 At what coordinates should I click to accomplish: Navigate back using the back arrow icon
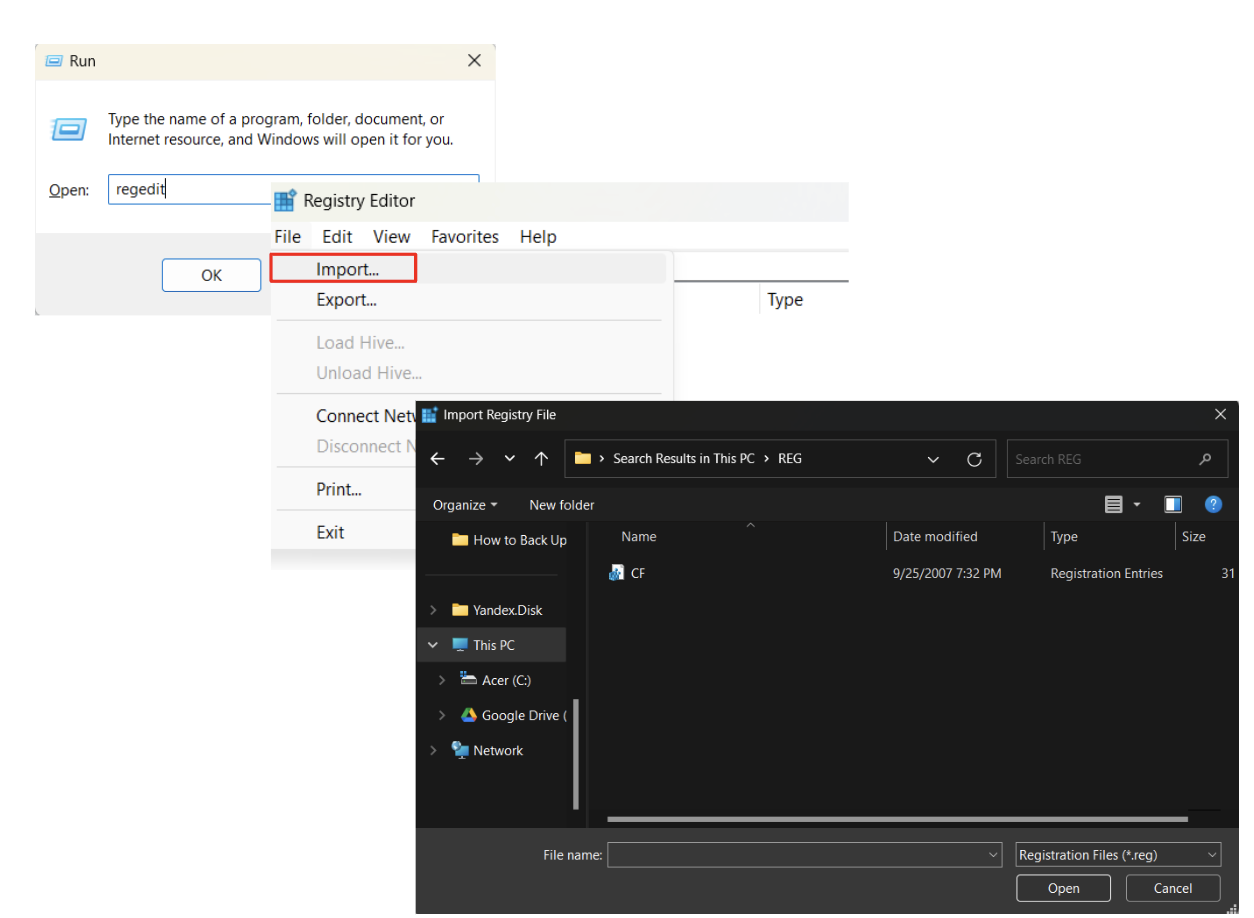tap(437, 458)
